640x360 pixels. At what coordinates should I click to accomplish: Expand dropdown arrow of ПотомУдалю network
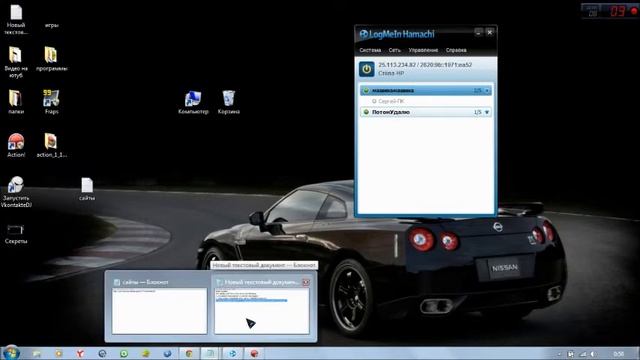coord(487,112)
